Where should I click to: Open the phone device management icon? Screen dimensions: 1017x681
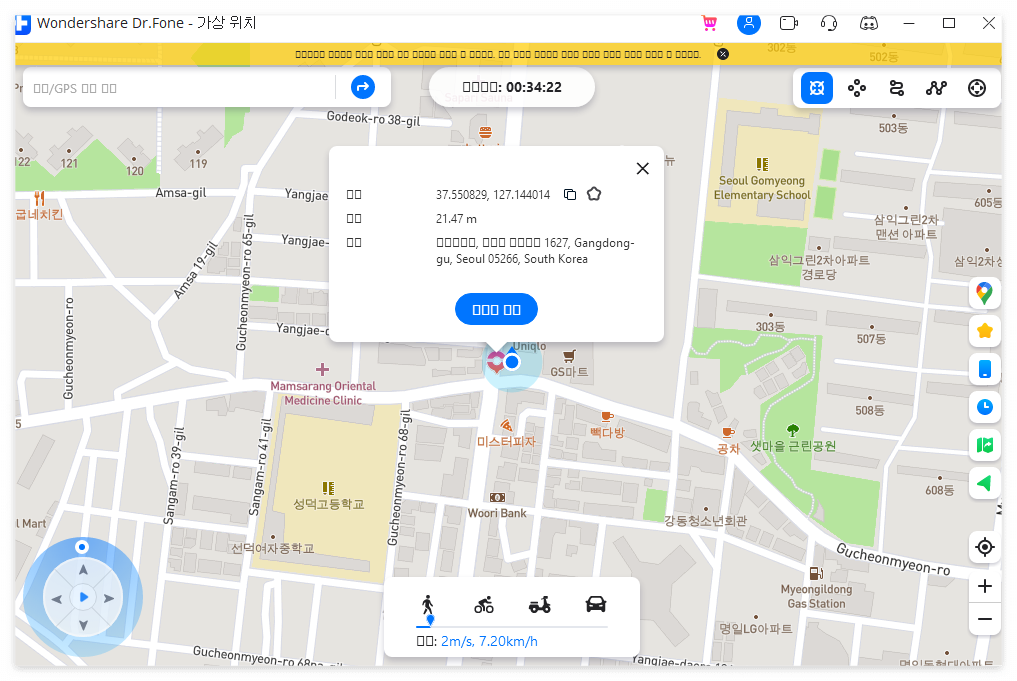[x=985, y=369]
